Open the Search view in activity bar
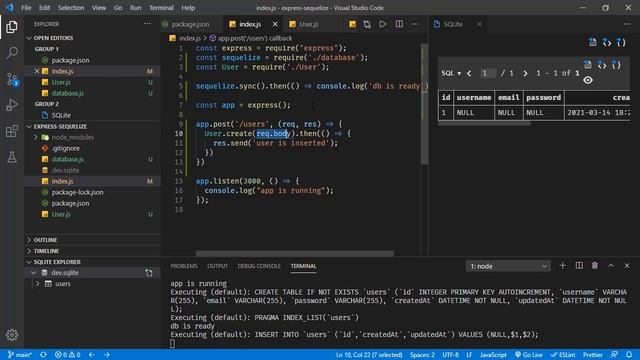 pos(12,53)
